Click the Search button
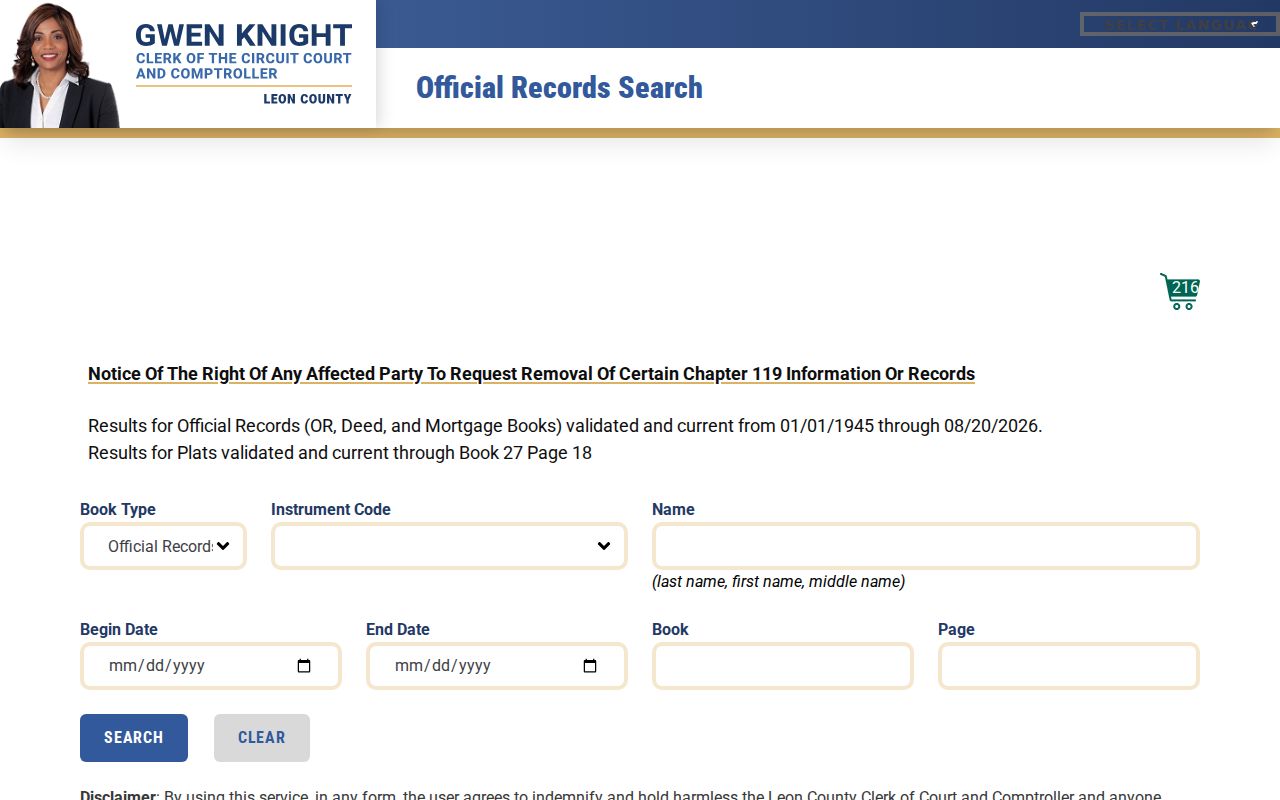1280x800 pixels. click(x=134, y=738)
